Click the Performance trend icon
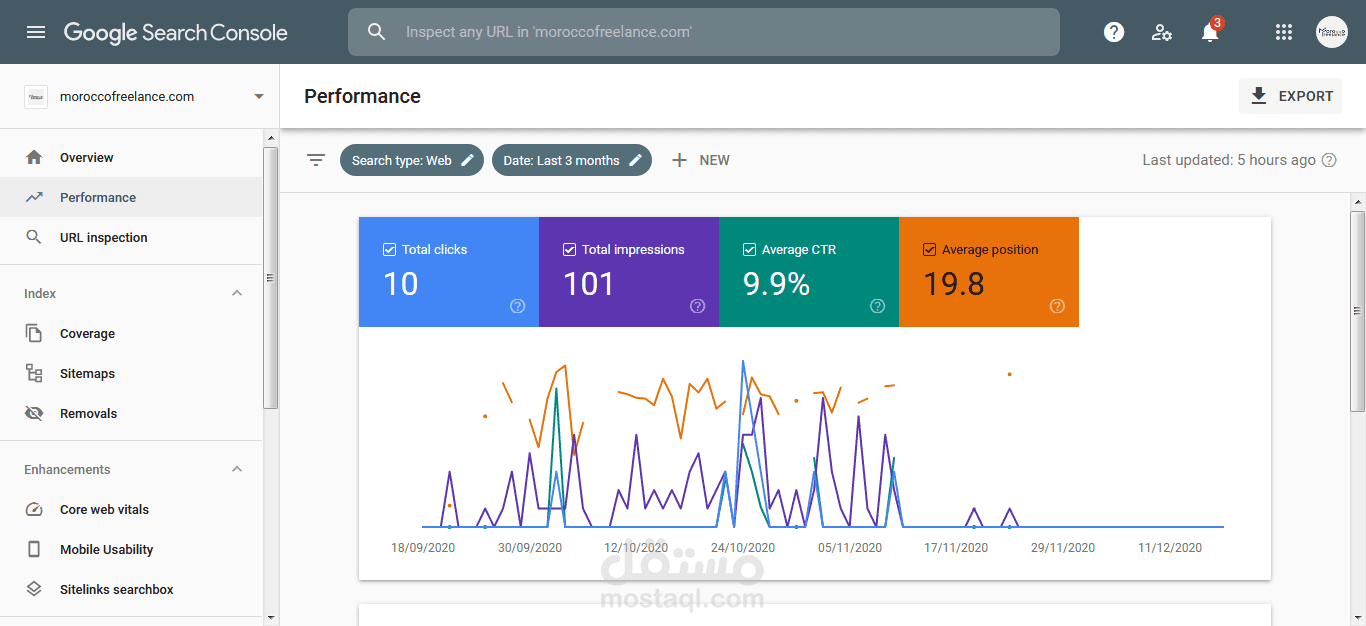This screenshot has height=626, width=1366. 34,197
